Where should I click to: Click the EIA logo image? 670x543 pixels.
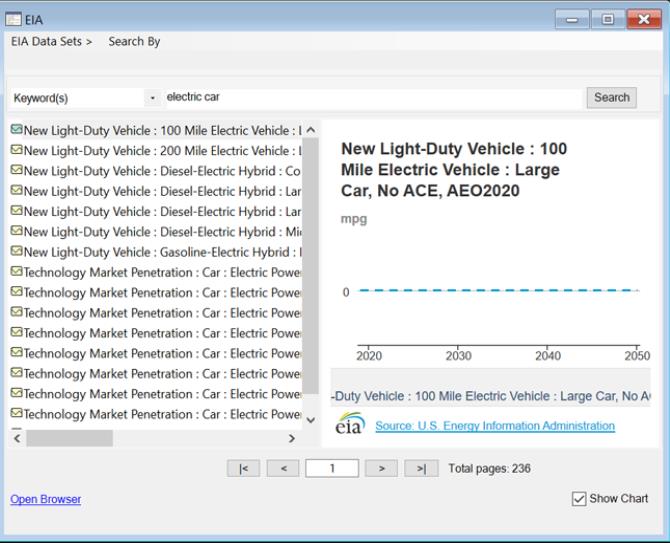click(350, 423)
